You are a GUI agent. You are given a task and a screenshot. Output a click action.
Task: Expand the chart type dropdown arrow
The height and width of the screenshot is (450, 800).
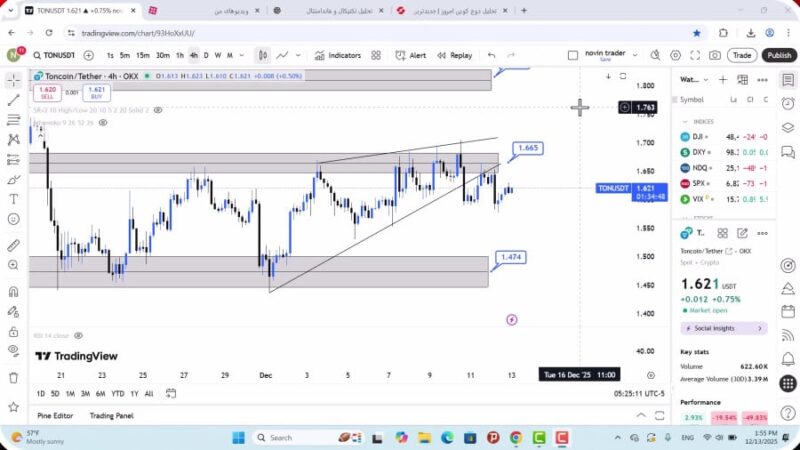[x=300, y=56]
